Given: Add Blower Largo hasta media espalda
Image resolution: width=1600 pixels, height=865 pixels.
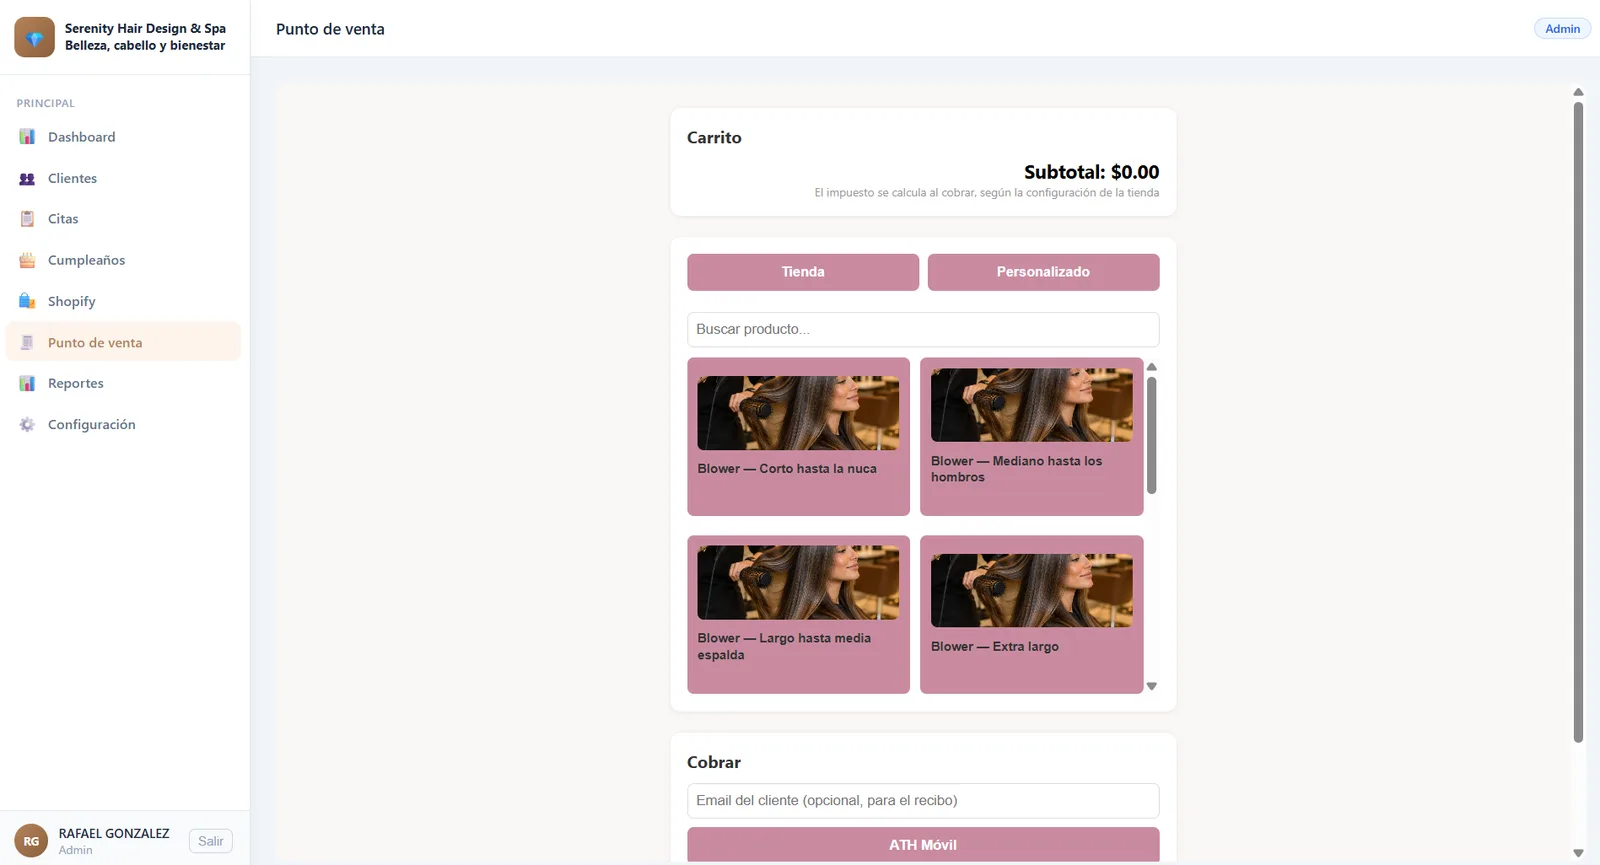Looking at the screenshot, I should tap(798, 614).
